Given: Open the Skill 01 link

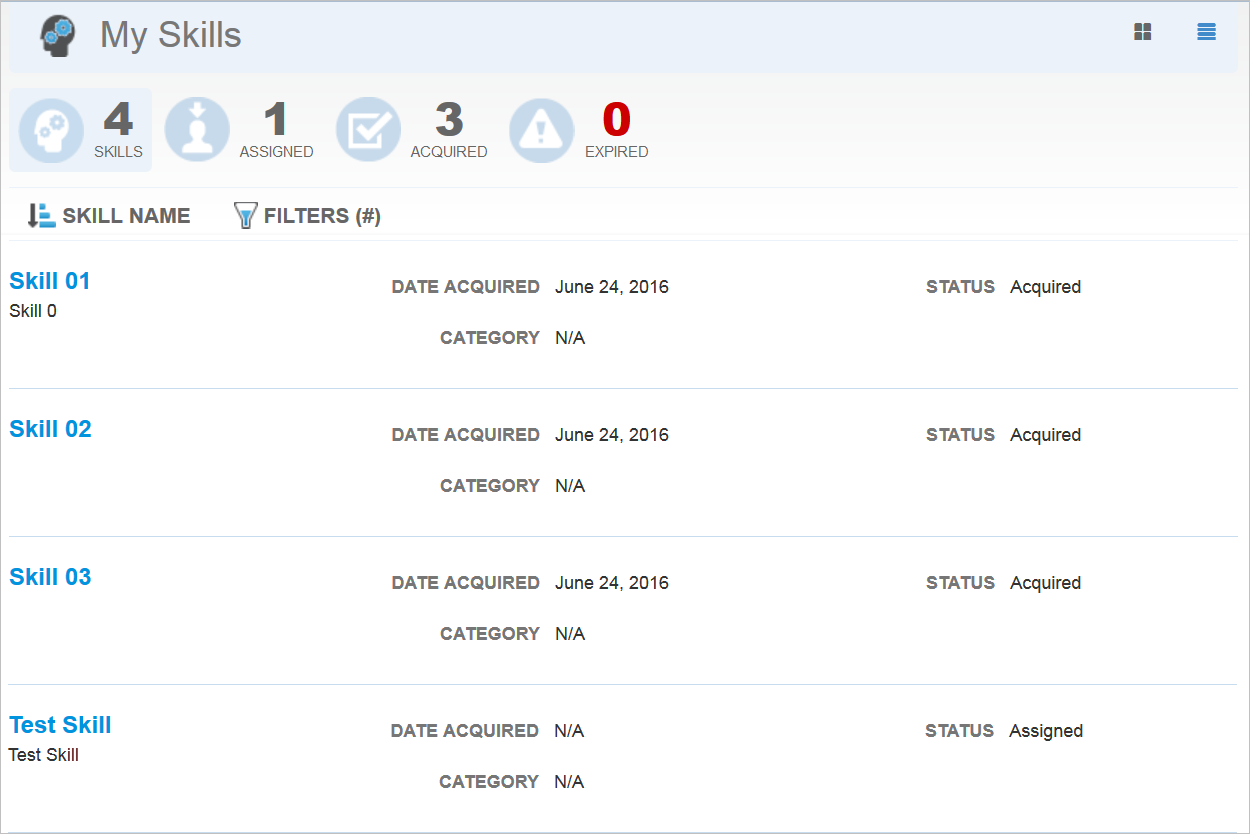Looking at the screenshot, I should click(x=50, y=281).
